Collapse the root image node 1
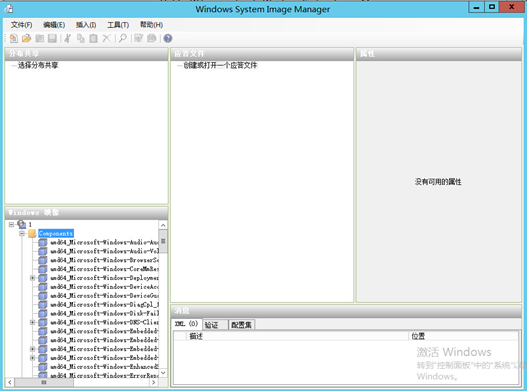The height and width of the screenshot is (391, 527). 11,224
